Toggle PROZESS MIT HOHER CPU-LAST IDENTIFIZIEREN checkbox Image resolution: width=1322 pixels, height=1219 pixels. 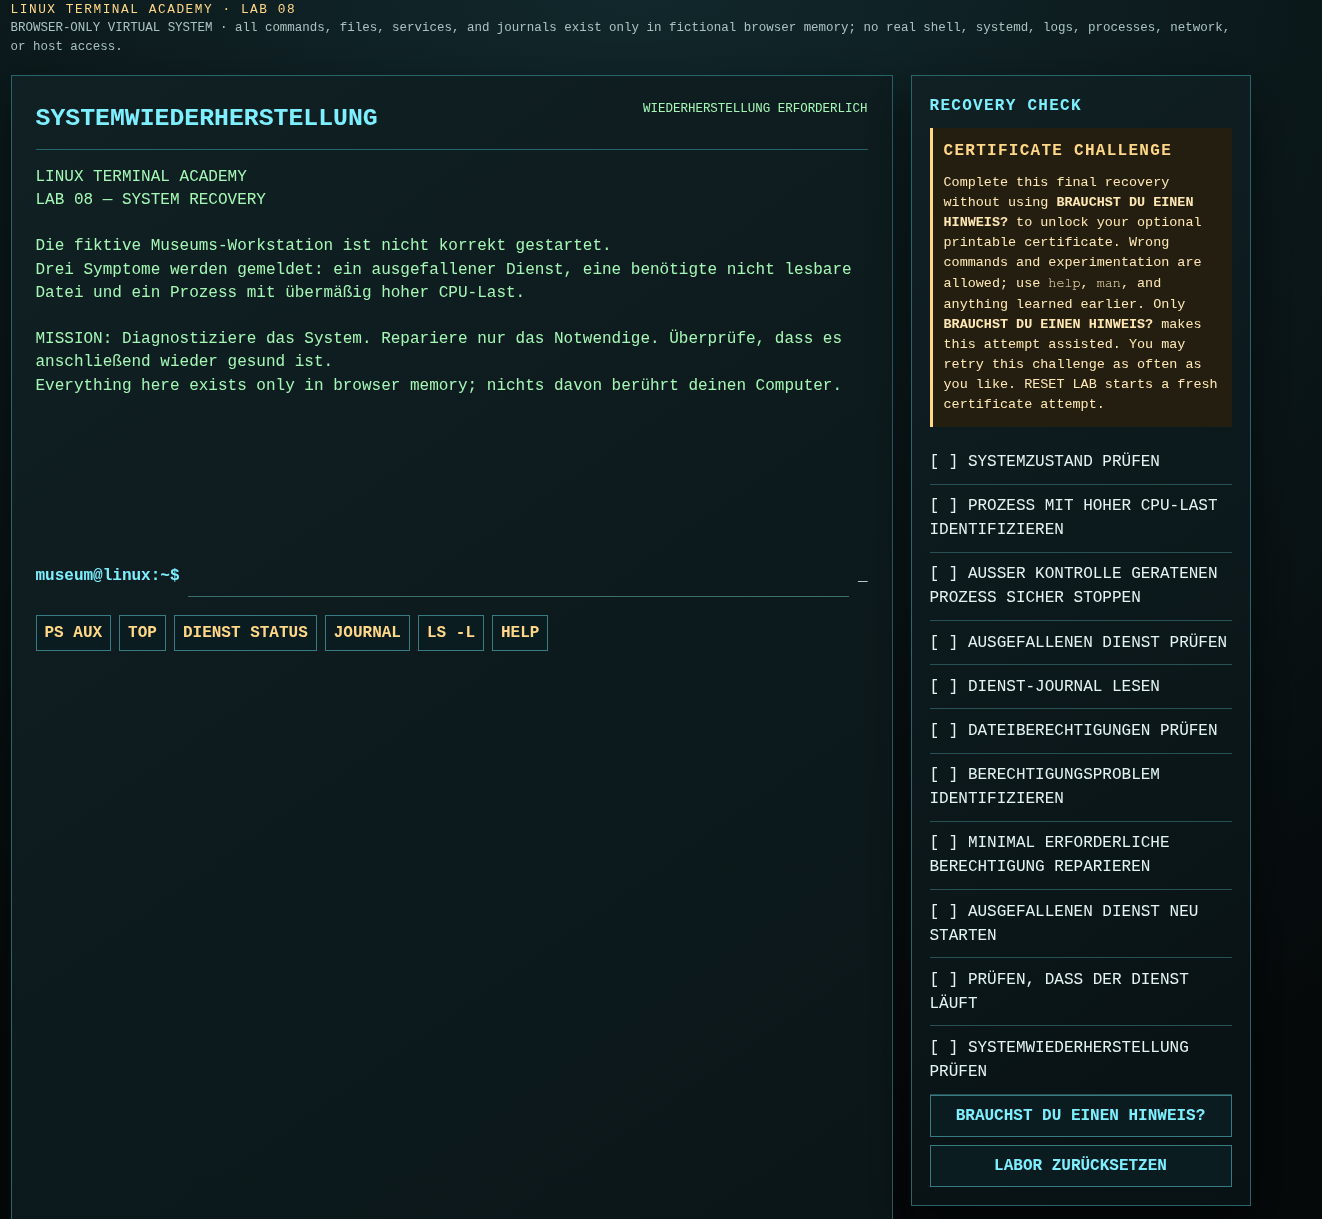tap(1080, 518)
